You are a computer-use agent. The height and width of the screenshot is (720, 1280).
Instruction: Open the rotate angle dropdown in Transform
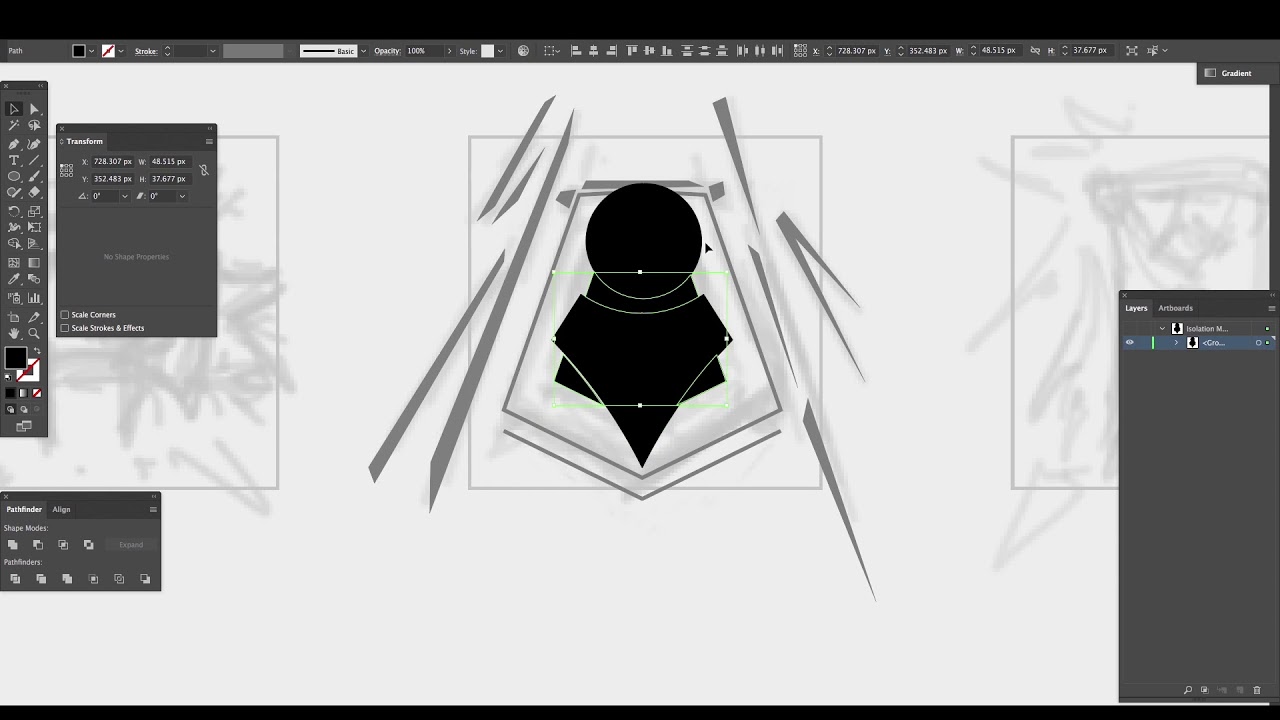(124, 196)
